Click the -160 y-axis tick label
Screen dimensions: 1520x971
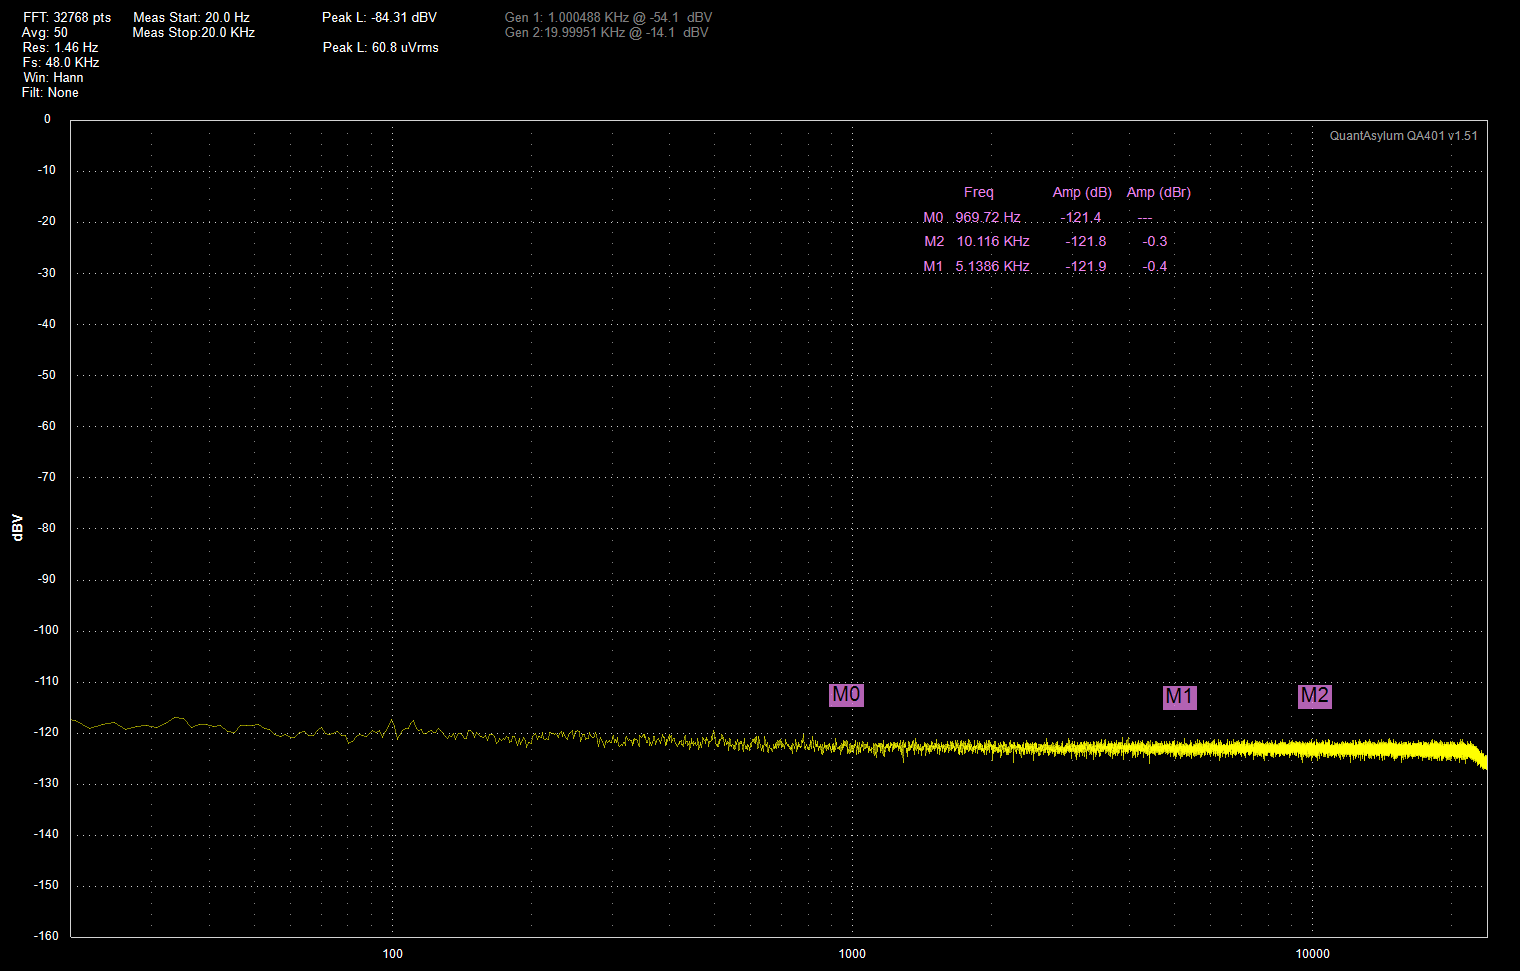tap(48, 936)
